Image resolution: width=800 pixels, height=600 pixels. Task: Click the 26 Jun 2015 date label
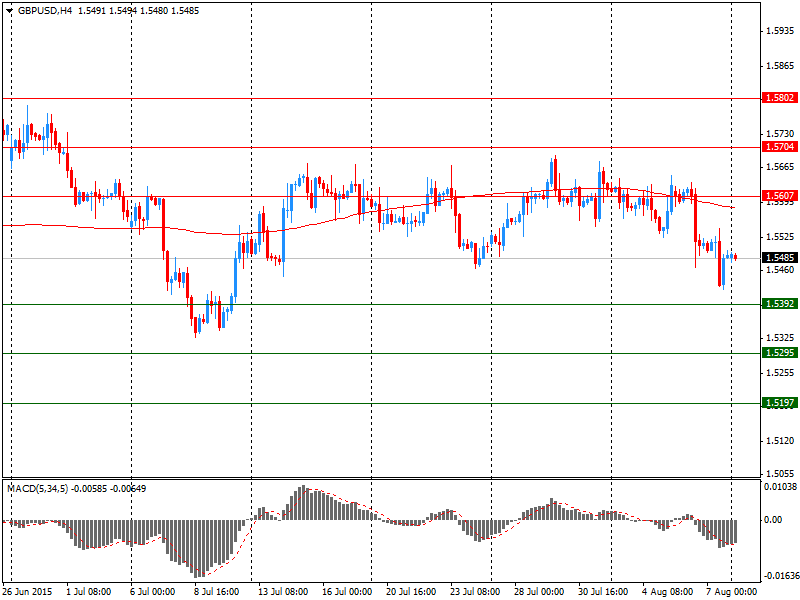point(27,592)
